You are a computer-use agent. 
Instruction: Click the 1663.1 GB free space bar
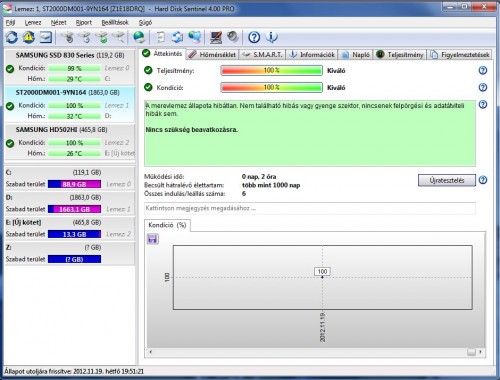[74, 209]
